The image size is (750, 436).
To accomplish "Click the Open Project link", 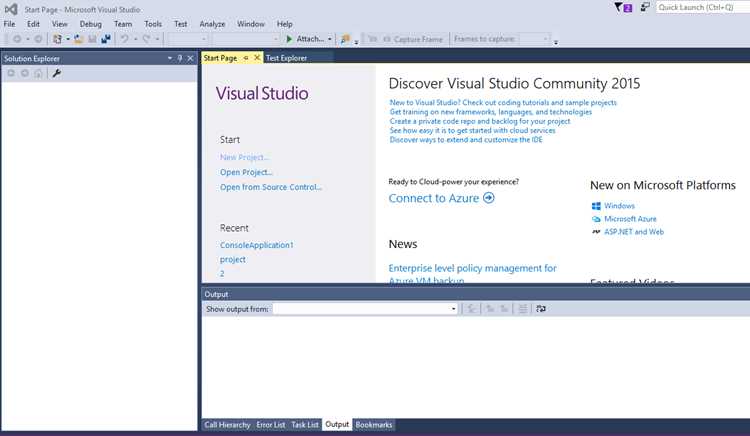I will tap(246, 172).
